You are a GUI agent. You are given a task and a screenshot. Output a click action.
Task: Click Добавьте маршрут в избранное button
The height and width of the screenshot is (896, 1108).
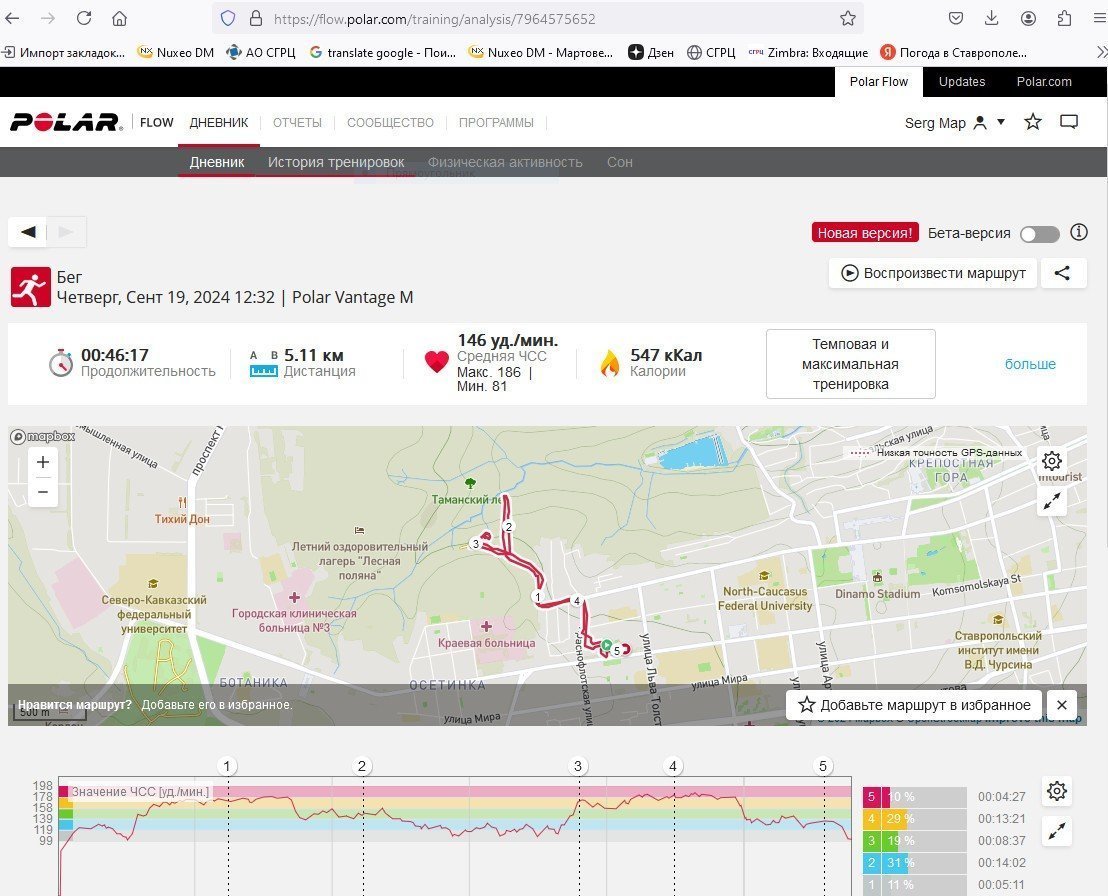pyautogui.click(x=914, y=705)
